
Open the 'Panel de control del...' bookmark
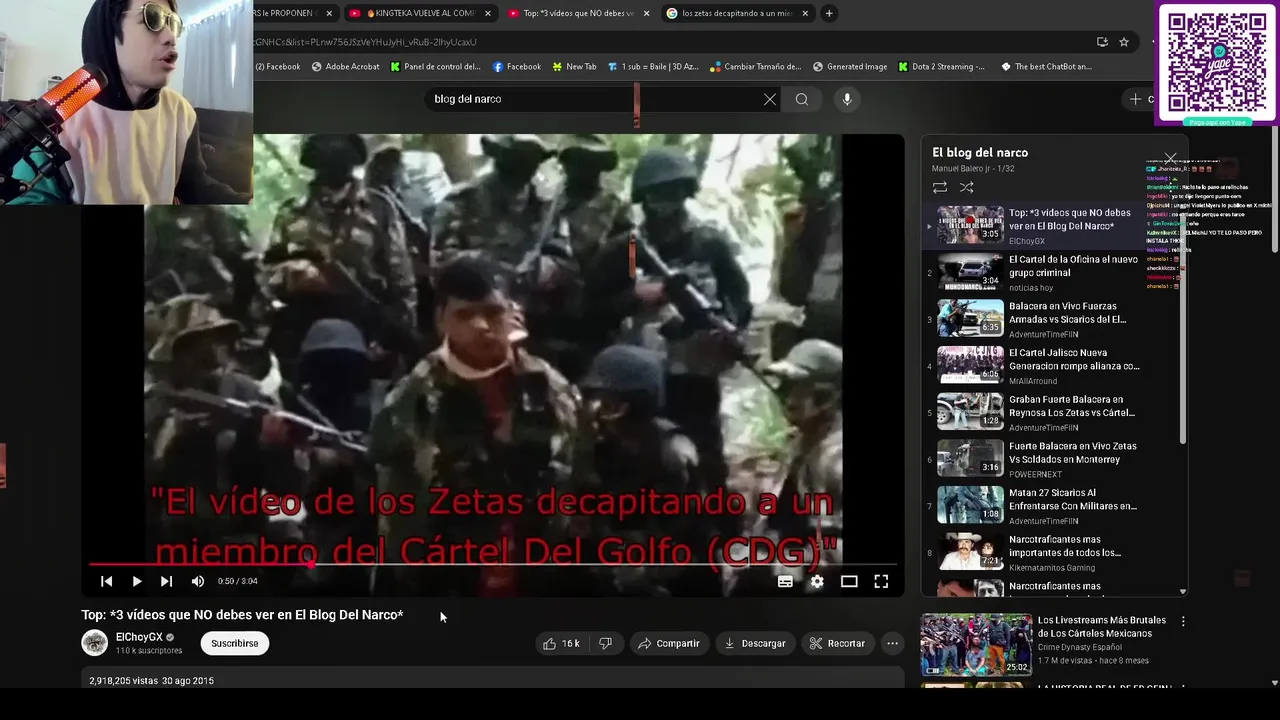[435, 67]
